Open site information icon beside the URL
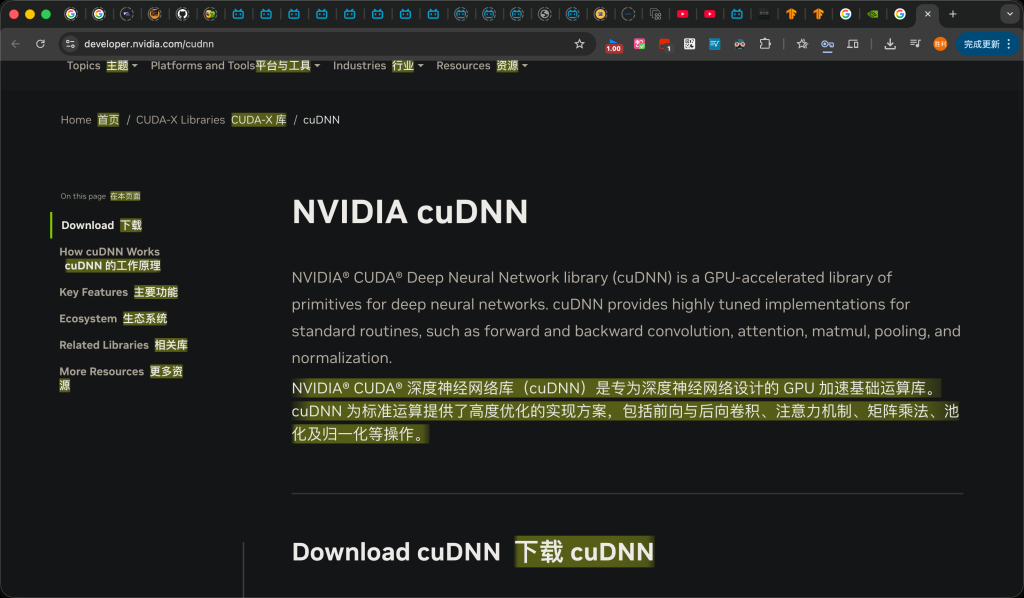 pyautogui.click(x=71, y=44)
